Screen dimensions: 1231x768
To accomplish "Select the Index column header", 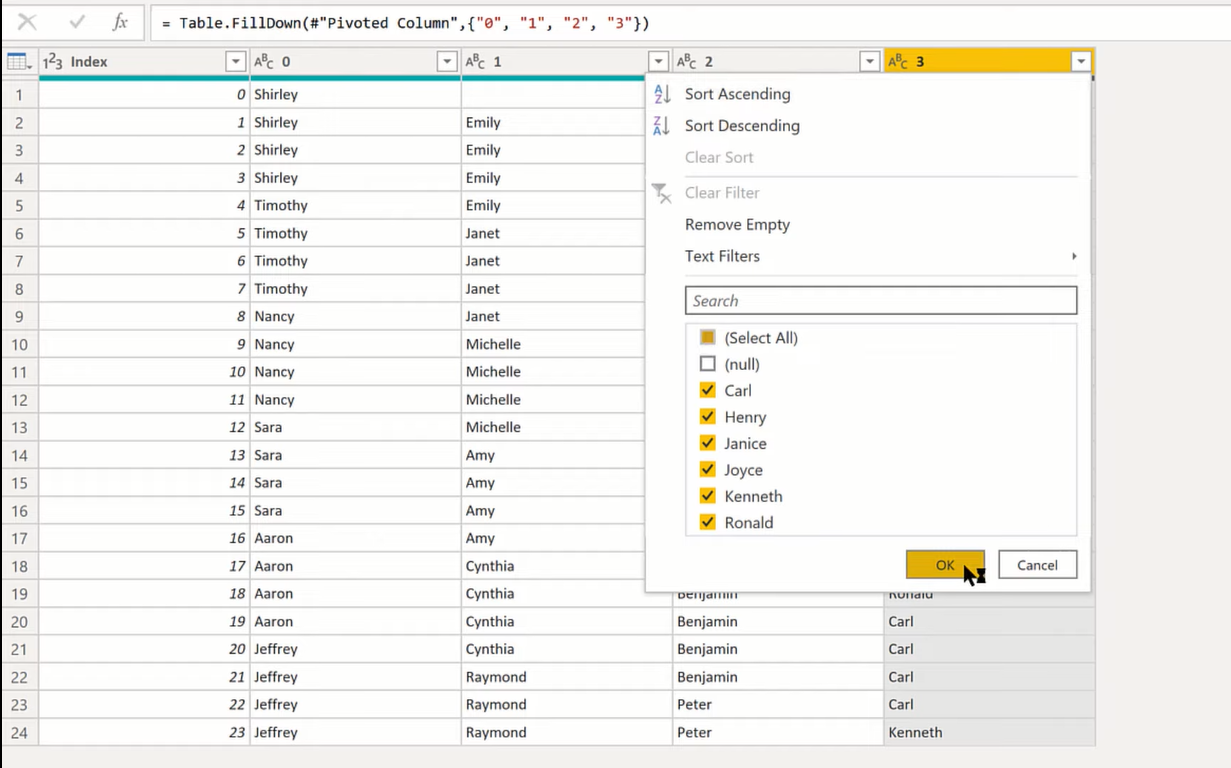I will tap(144, 62).
